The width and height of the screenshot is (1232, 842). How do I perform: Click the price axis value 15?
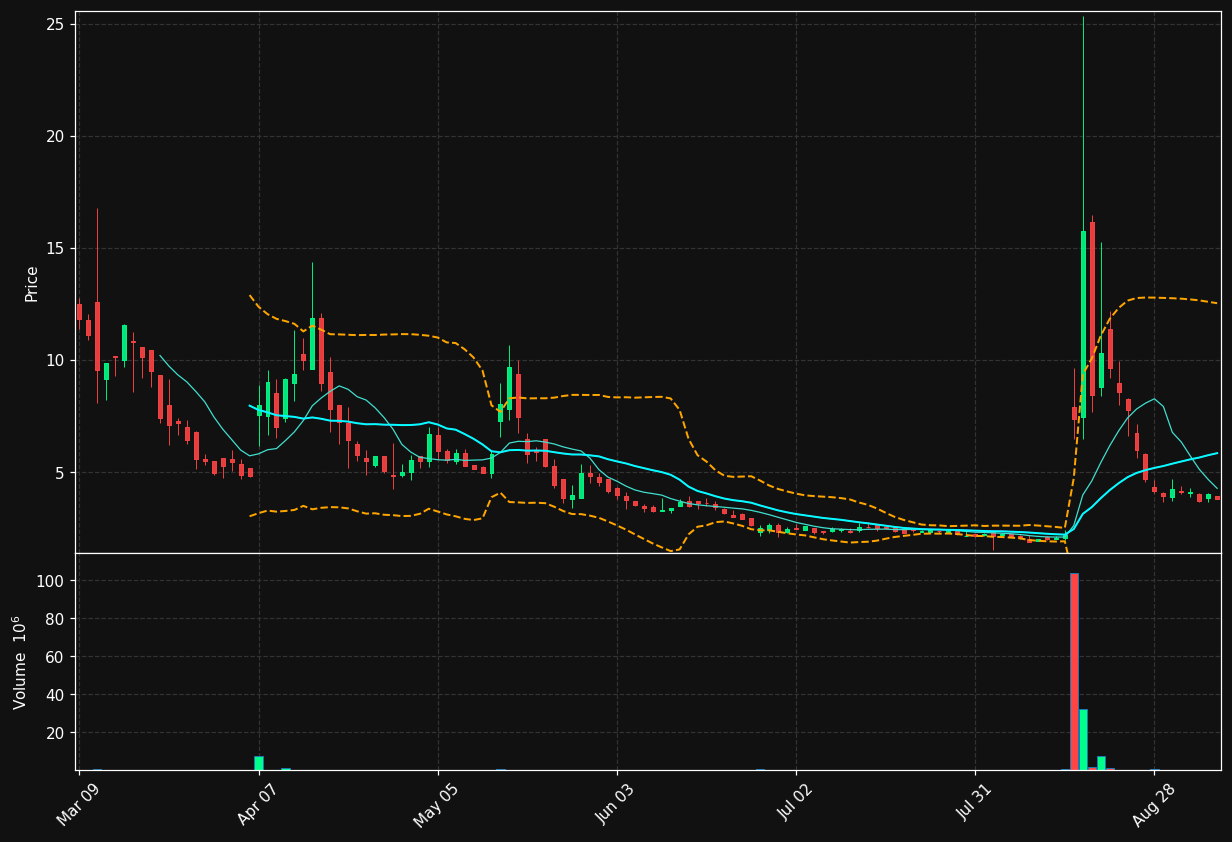[x=56, y=248]
